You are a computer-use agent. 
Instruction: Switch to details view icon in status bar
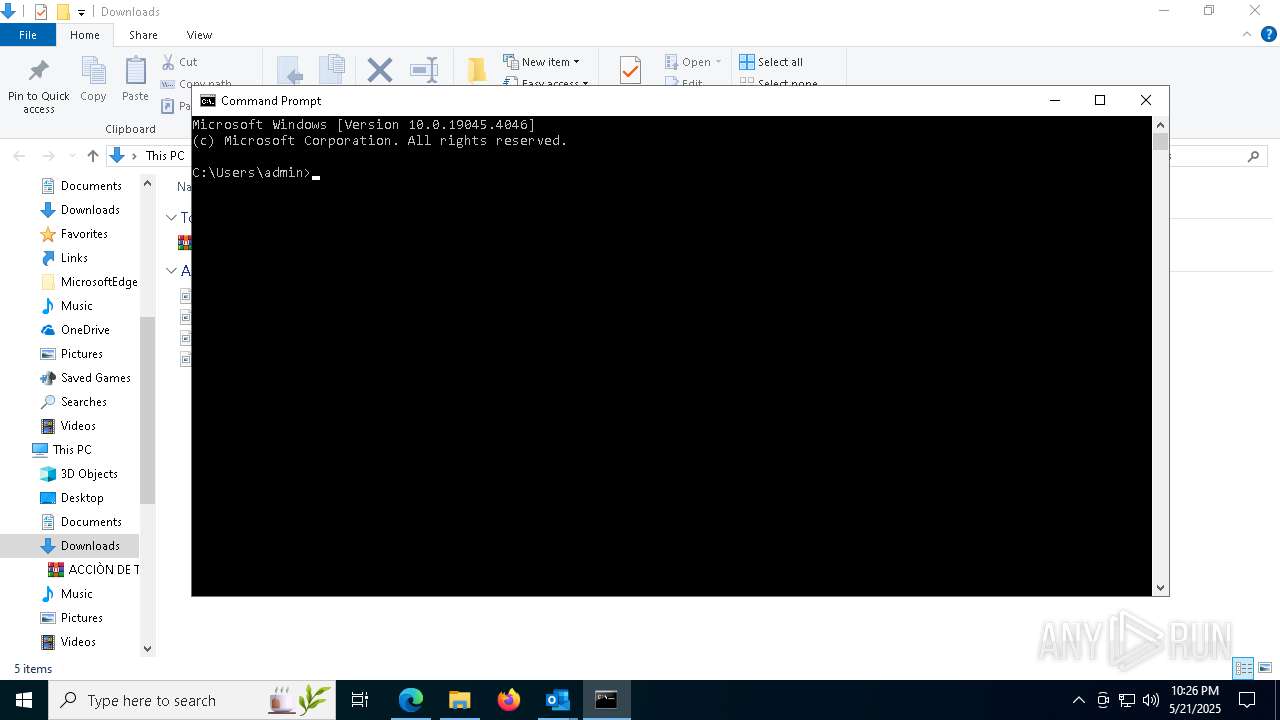(1243, 668)
